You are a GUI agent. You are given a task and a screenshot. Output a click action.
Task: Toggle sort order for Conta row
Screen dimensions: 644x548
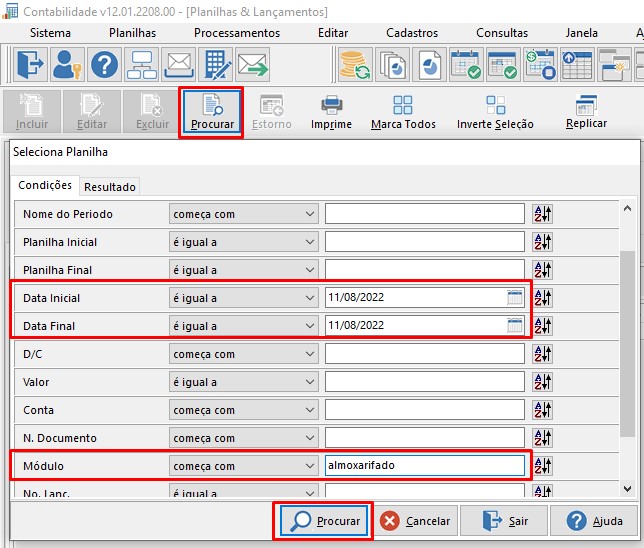pyautogui.click(x=543, y=410)
